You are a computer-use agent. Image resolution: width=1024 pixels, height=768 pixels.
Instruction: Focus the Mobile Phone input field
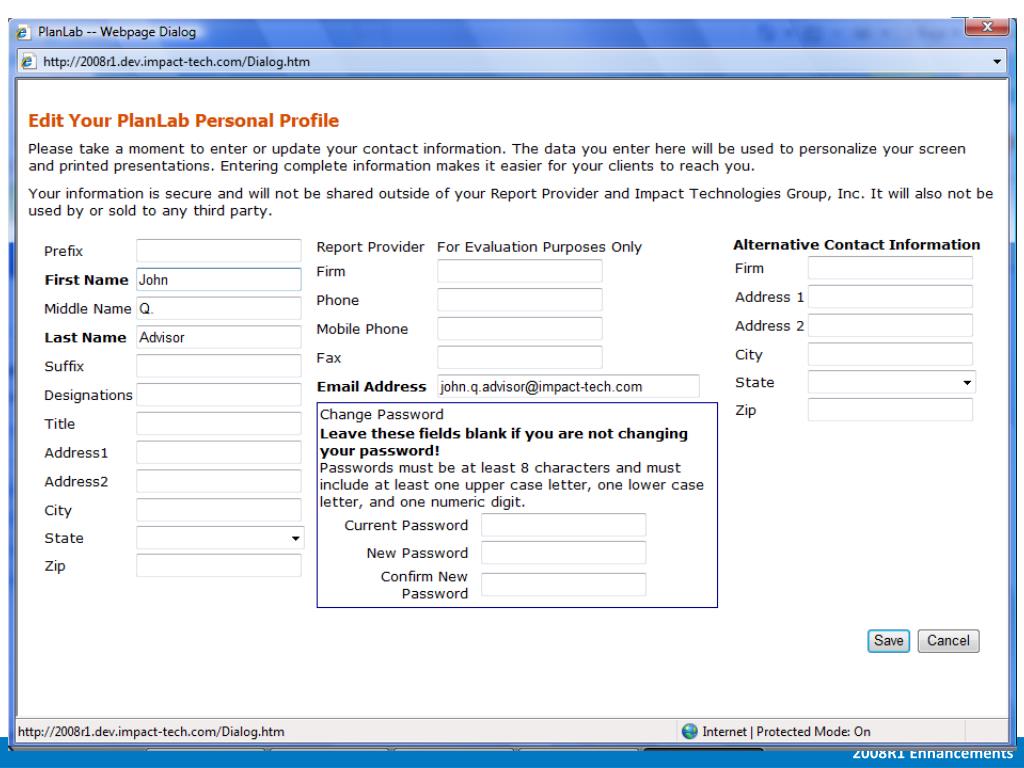[520, 328]
